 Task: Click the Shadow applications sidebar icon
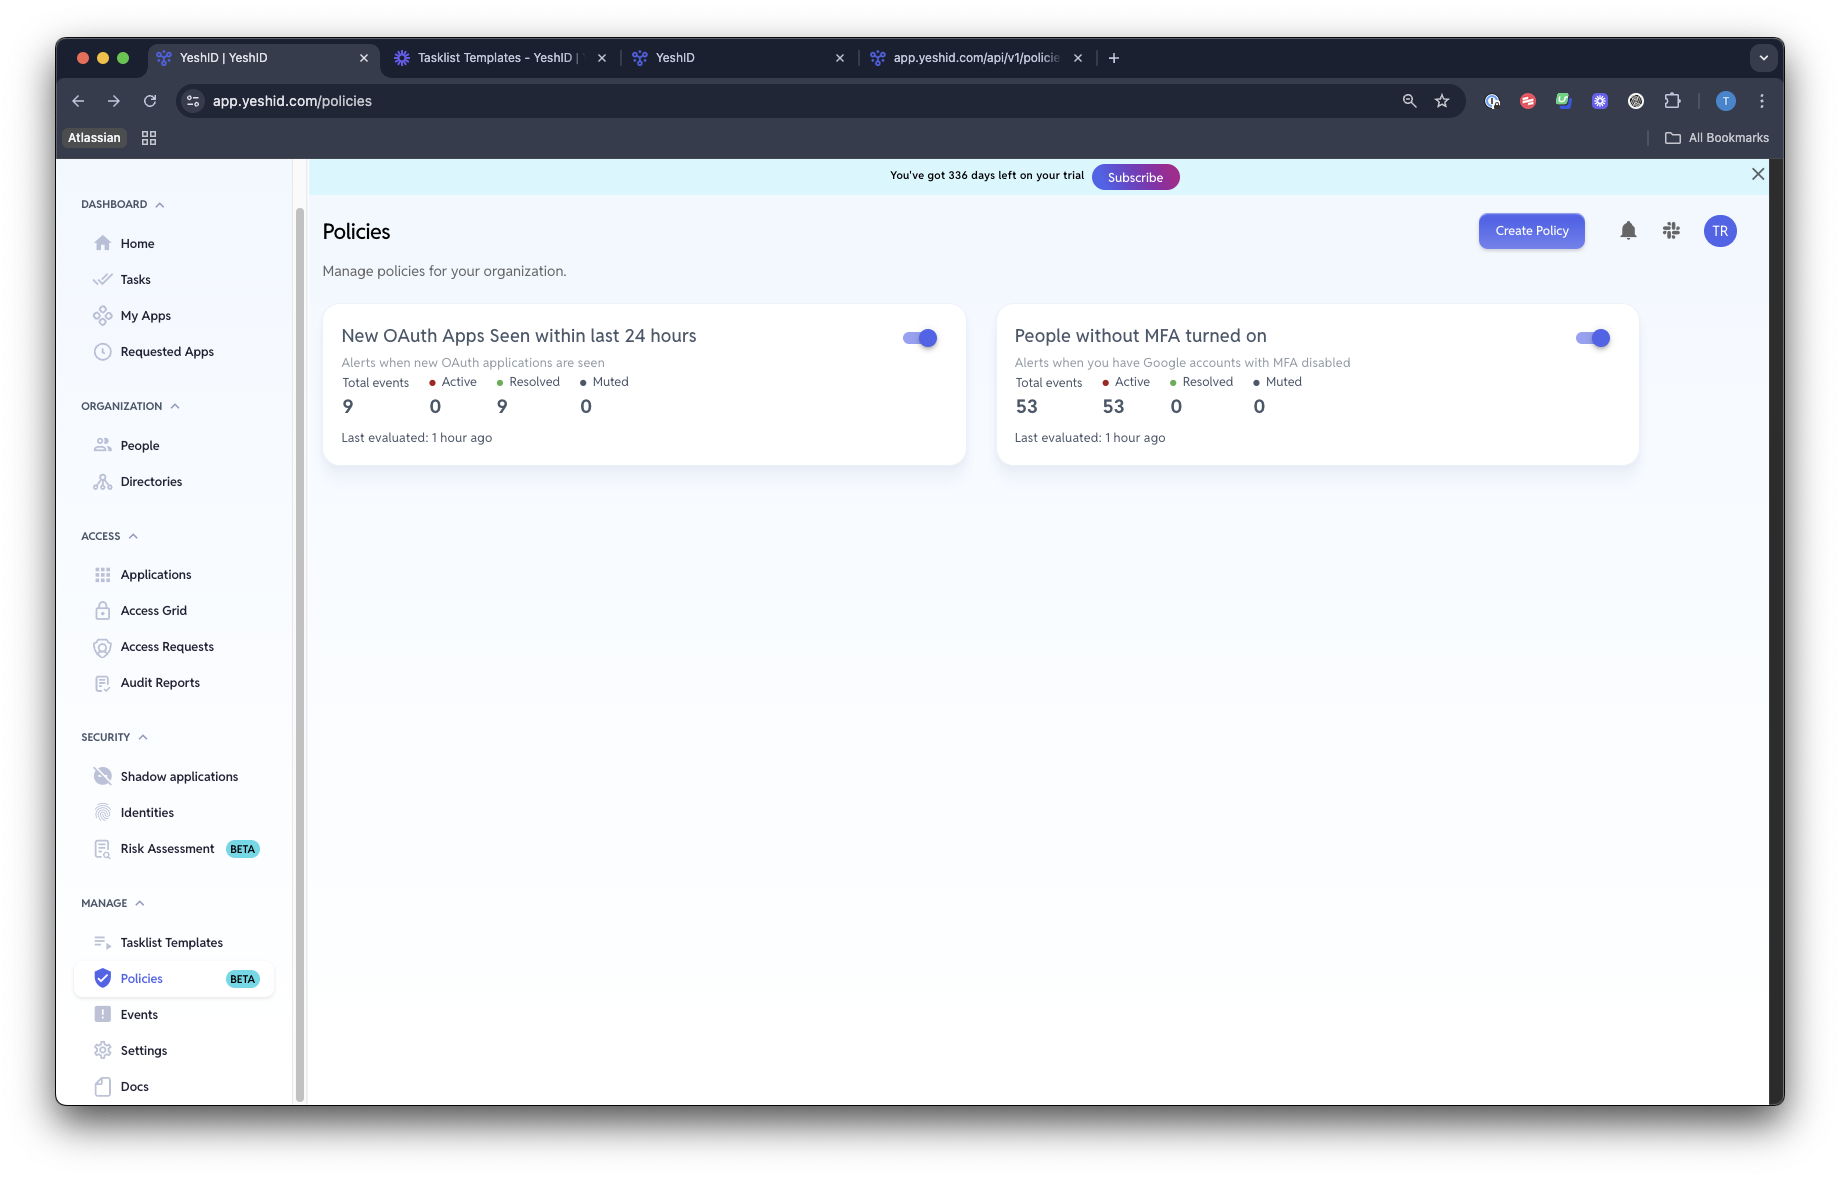coord(102,776)
